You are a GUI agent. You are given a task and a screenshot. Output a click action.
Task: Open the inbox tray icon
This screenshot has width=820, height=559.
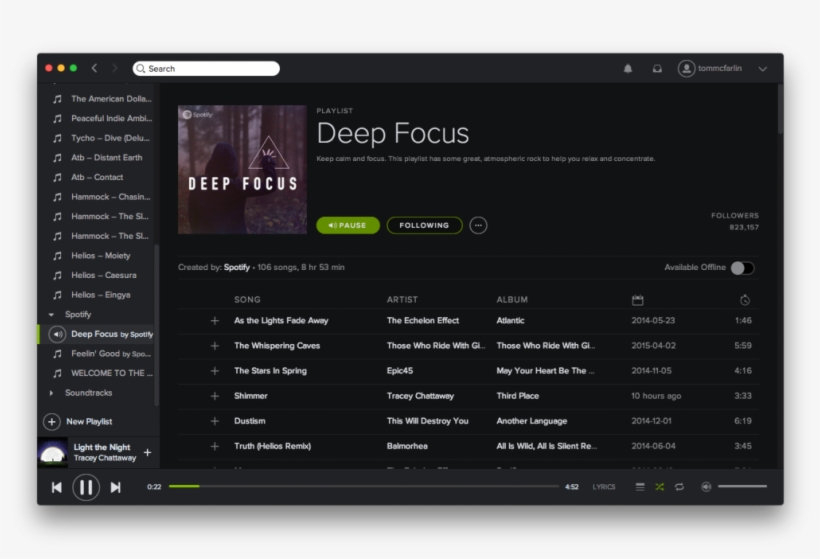pyautogui.click(x=657, y=69)
